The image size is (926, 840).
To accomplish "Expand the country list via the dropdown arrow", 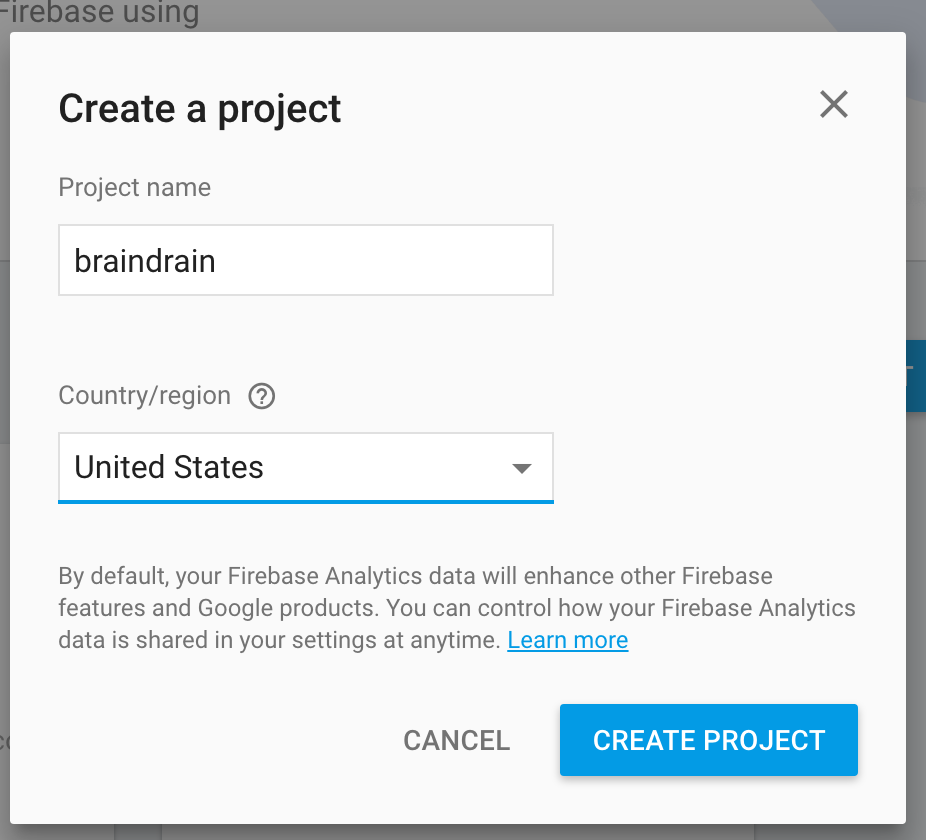I will [x=521, y=468].
